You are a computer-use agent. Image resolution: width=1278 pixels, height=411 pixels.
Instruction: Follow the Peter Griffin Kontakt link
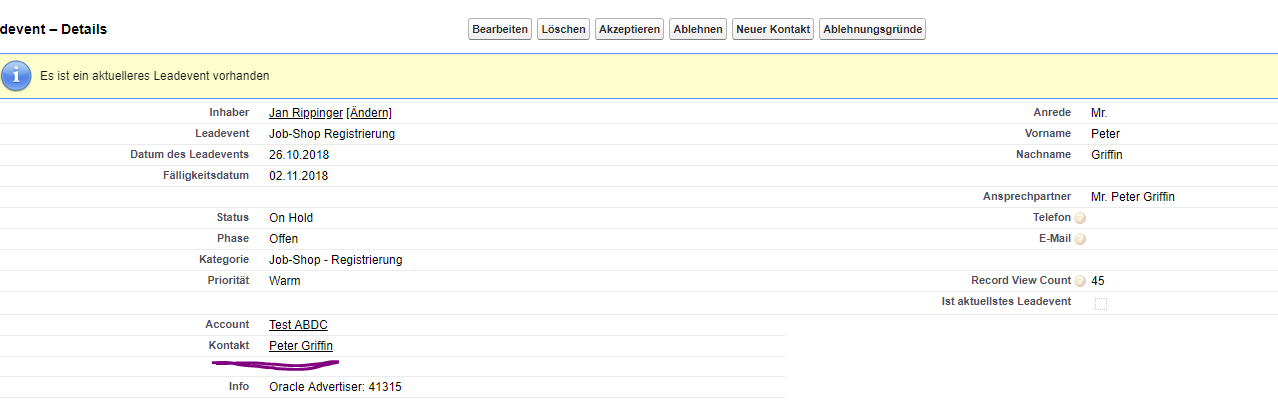pyautogui.click(x=301, y=346)
